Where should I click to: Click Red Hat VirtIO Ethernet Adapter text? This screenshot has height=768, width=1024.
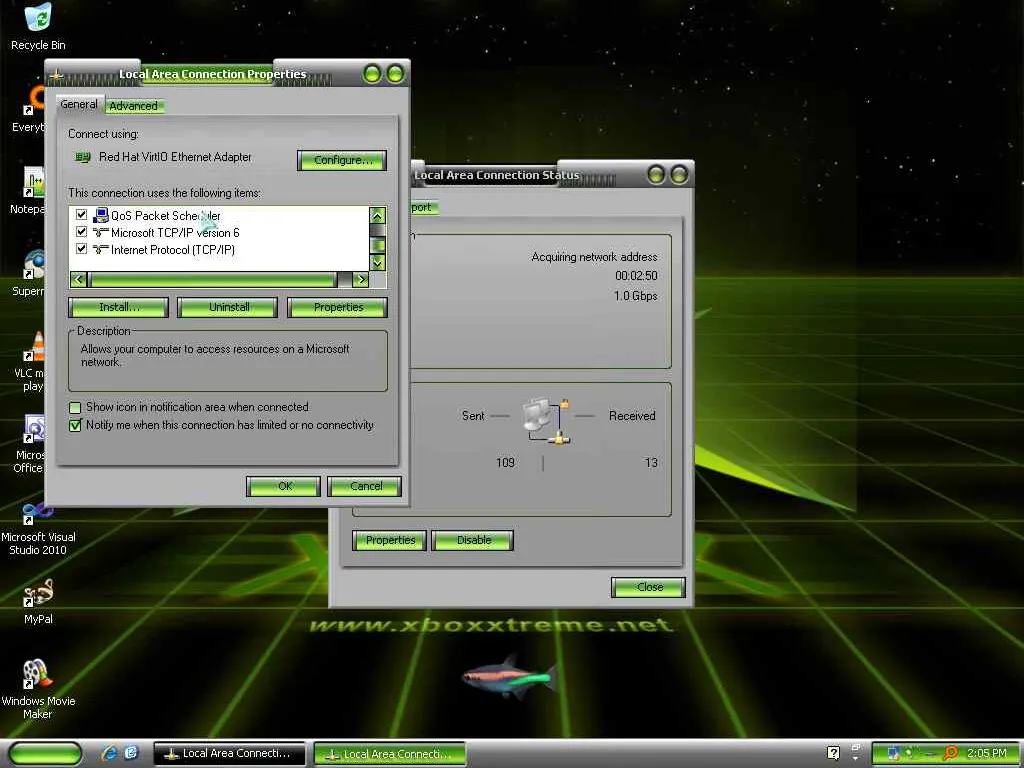click(x=175, y=157)
